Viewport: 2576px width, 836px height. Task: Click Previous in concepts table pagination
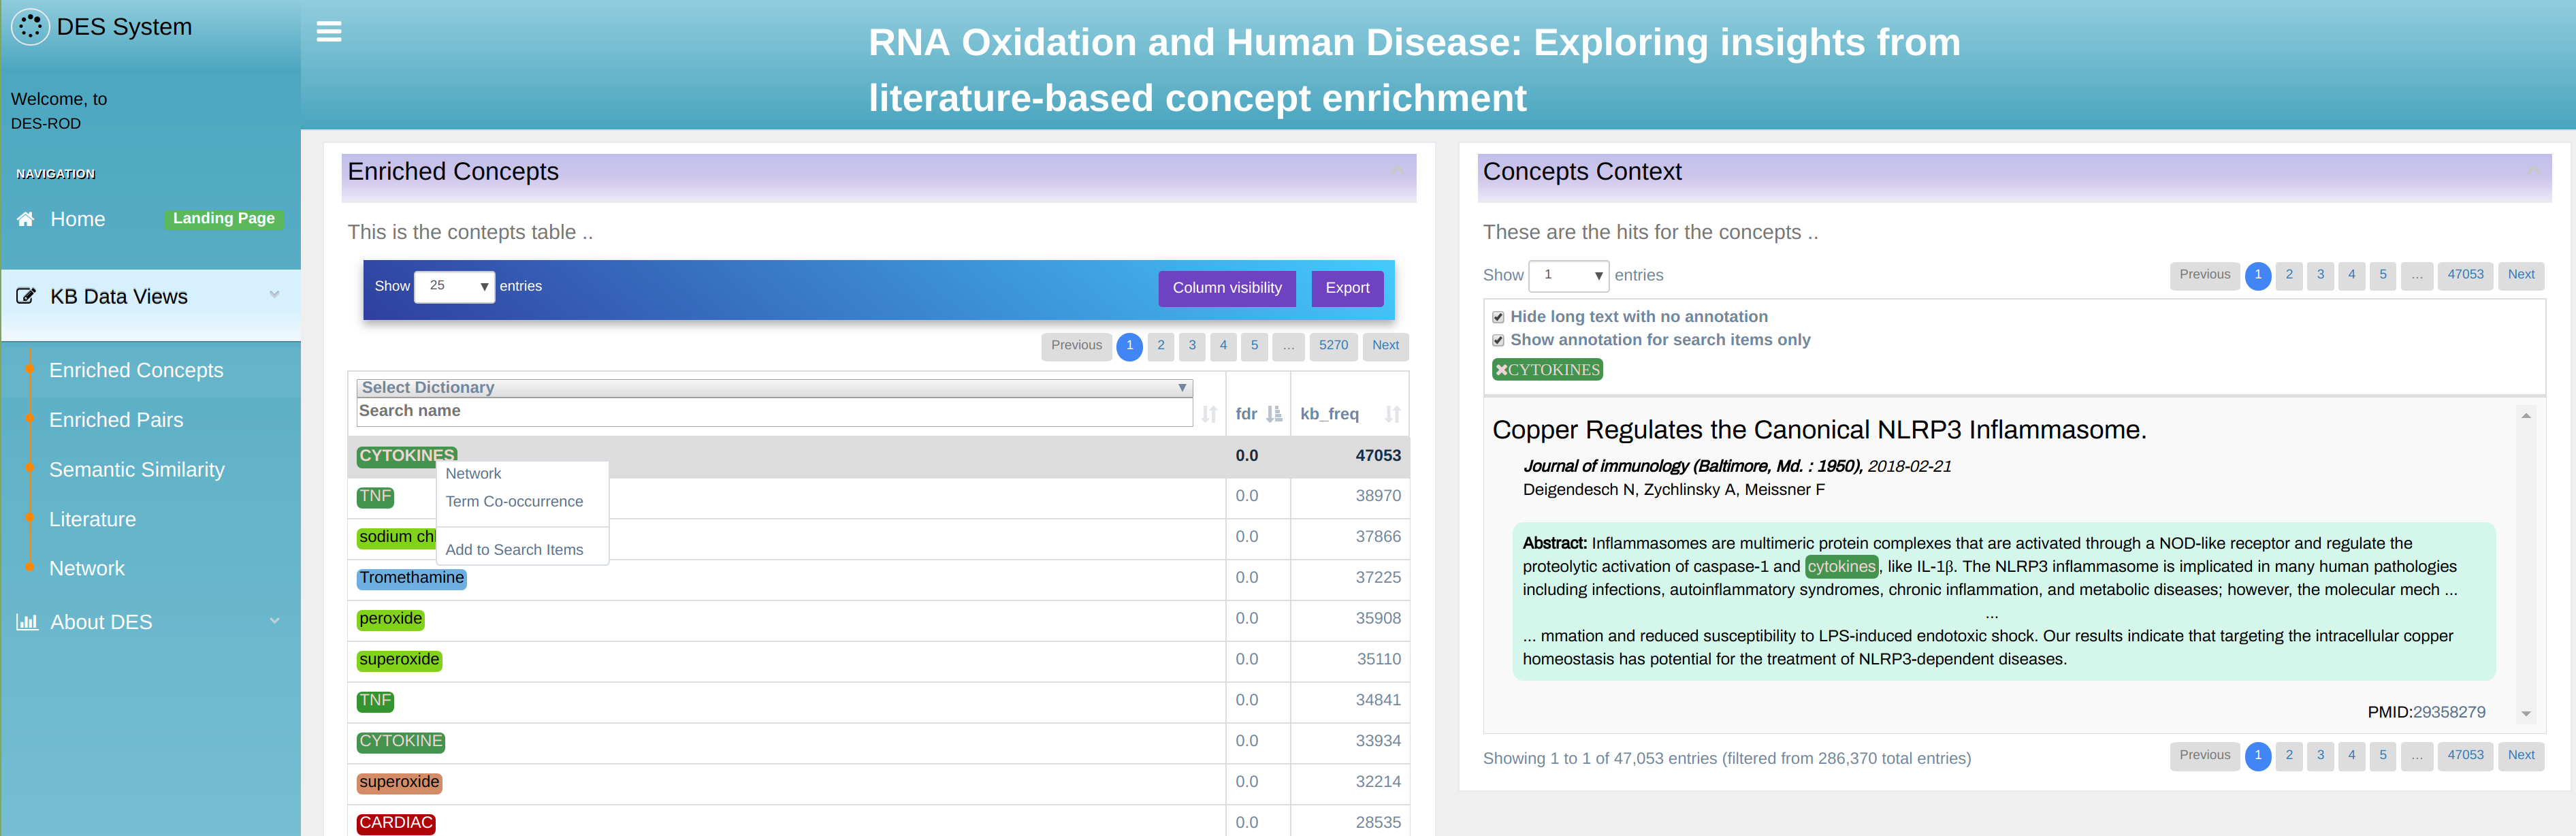[1076, 346]
